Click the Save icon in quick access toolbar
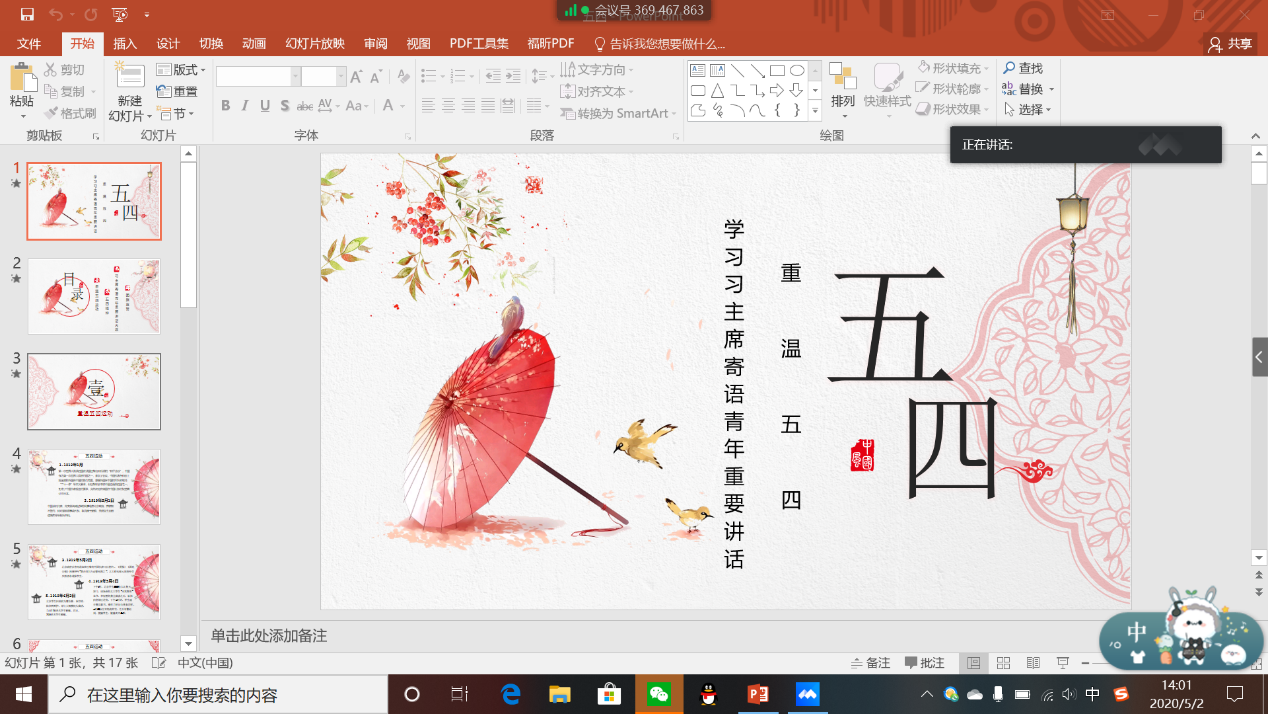Screen dimensions: 1268x714 tap(27, 14)
